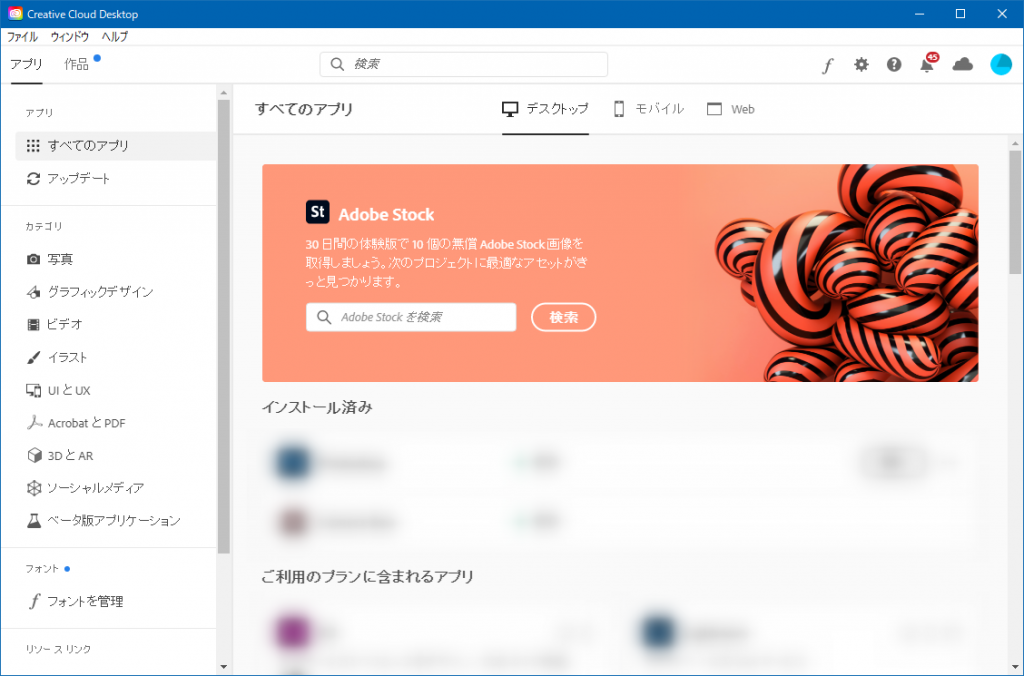Click the Adobe Stock heading text
The image size is (1024, 676).
coord(386,215)
